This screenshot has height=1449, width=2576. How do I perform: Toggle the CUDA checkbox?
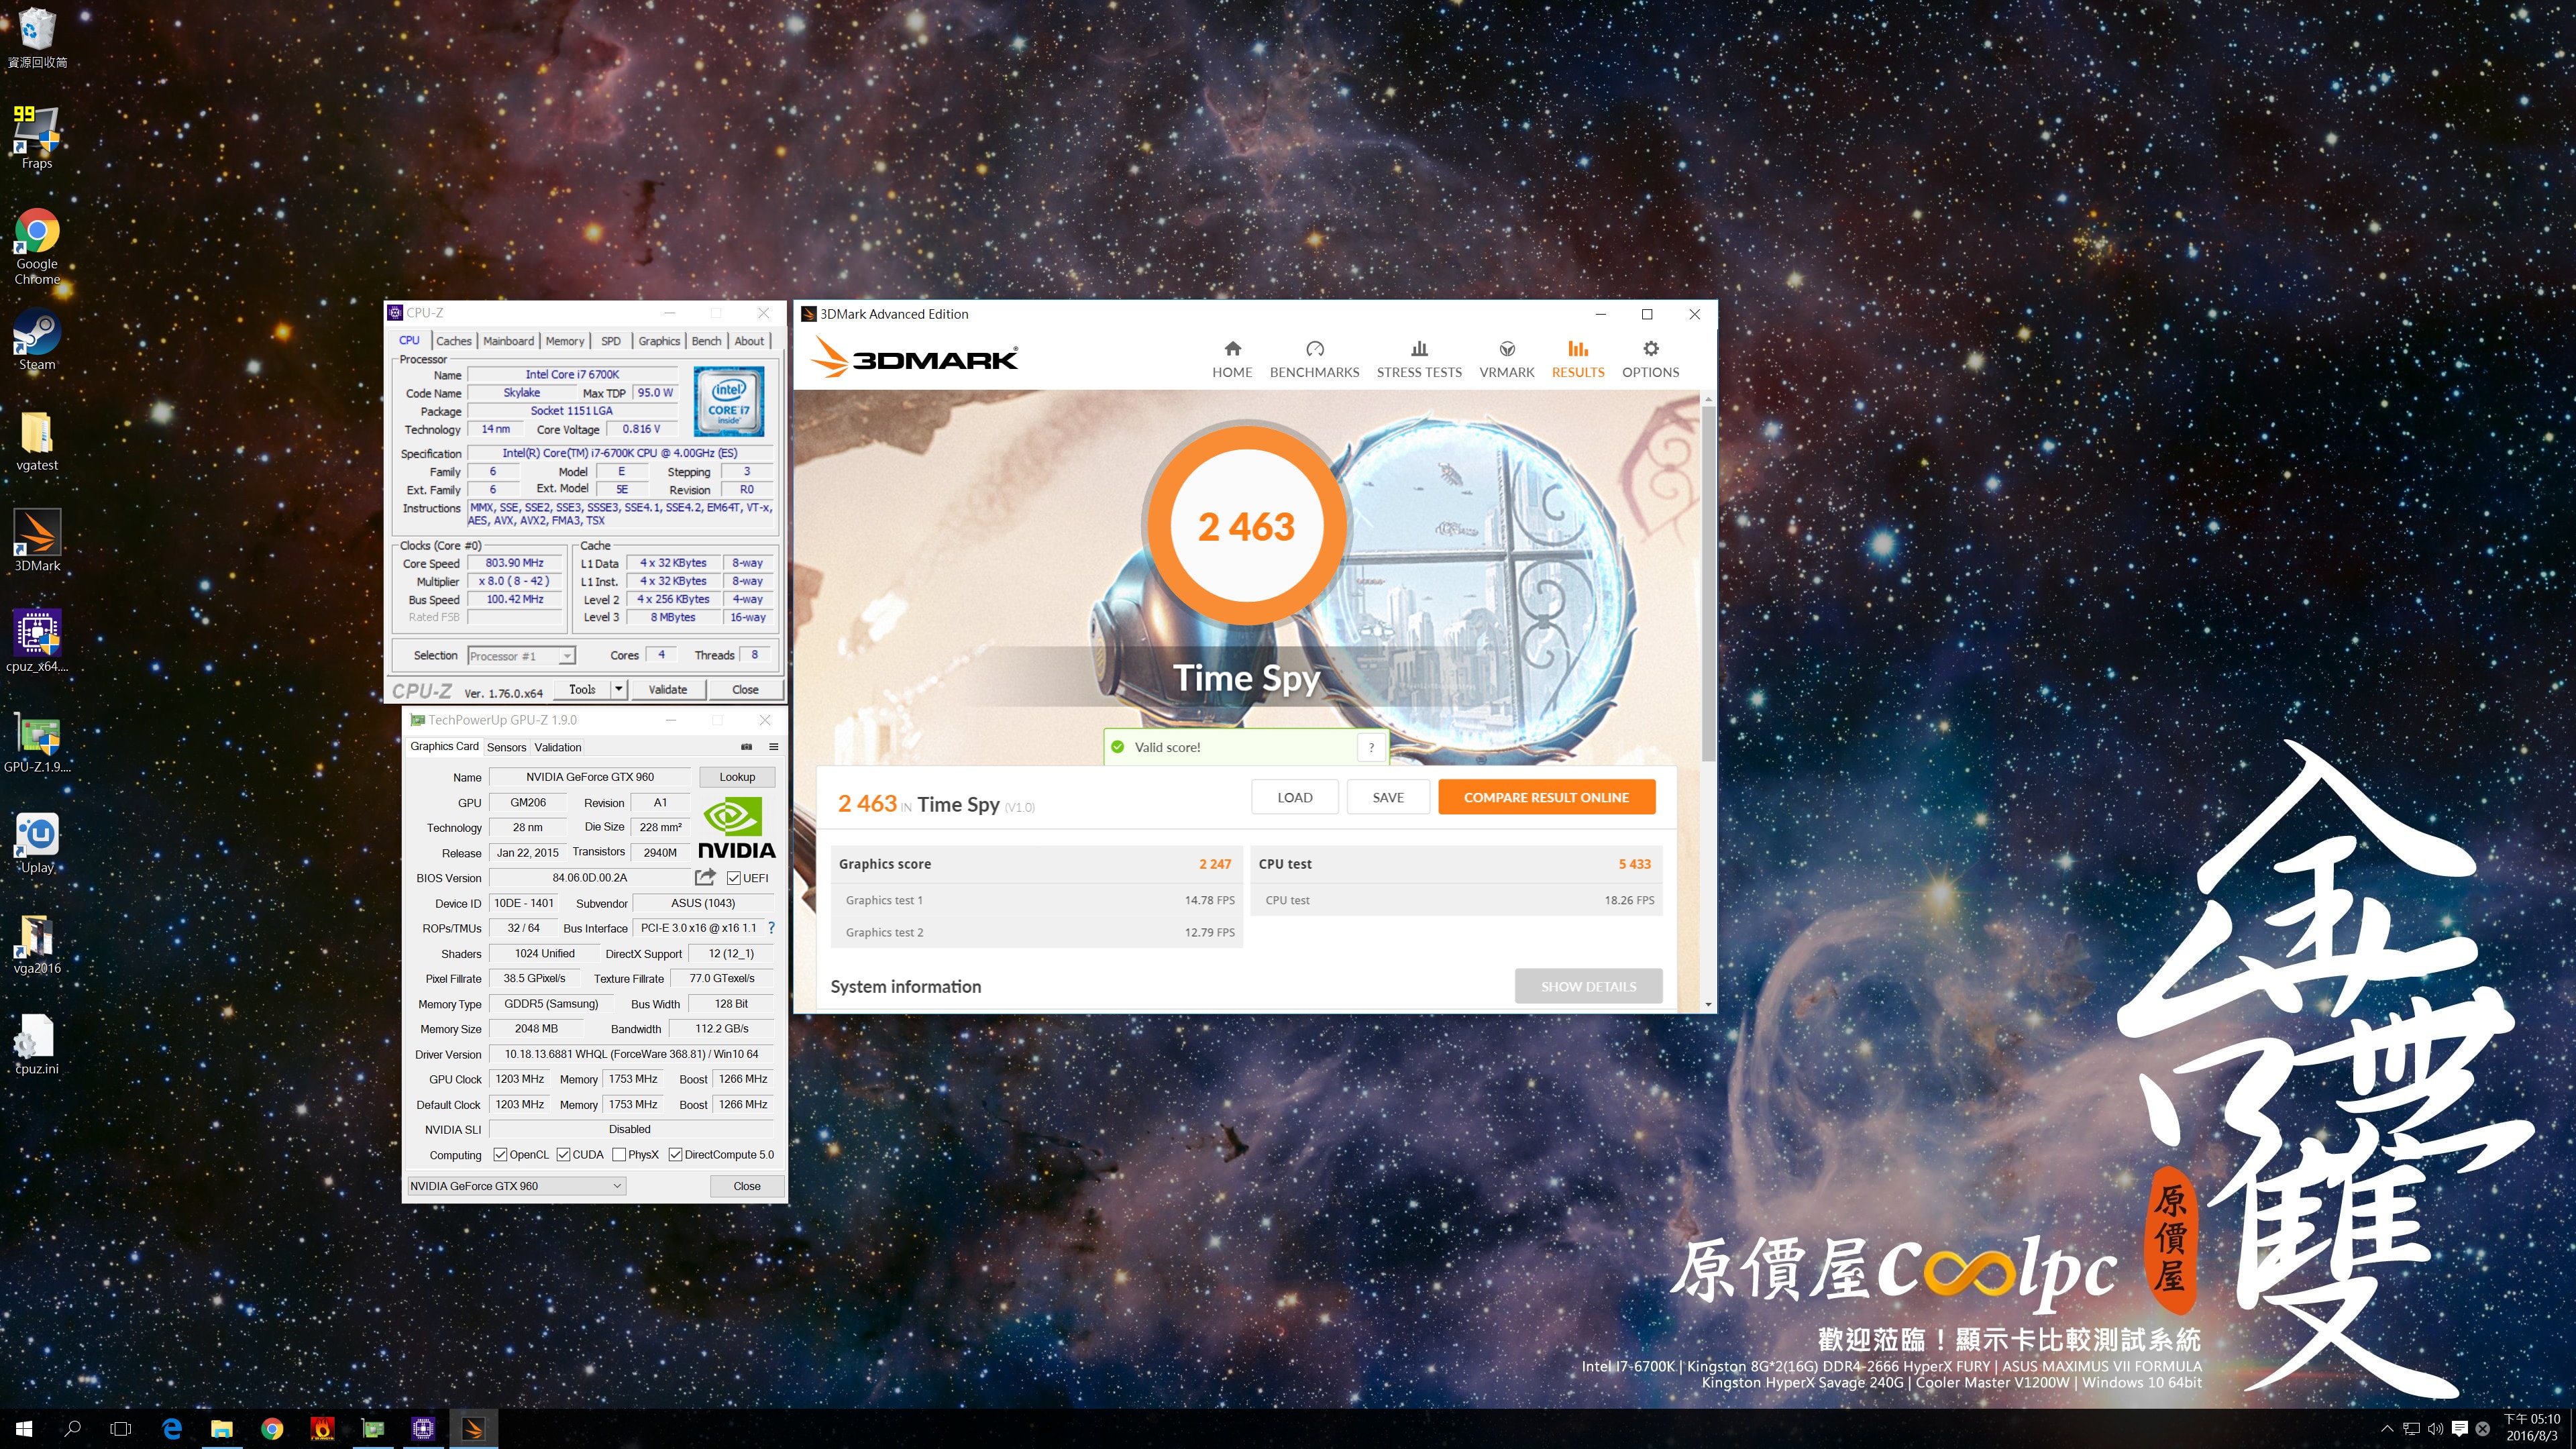coord(564,1154)
